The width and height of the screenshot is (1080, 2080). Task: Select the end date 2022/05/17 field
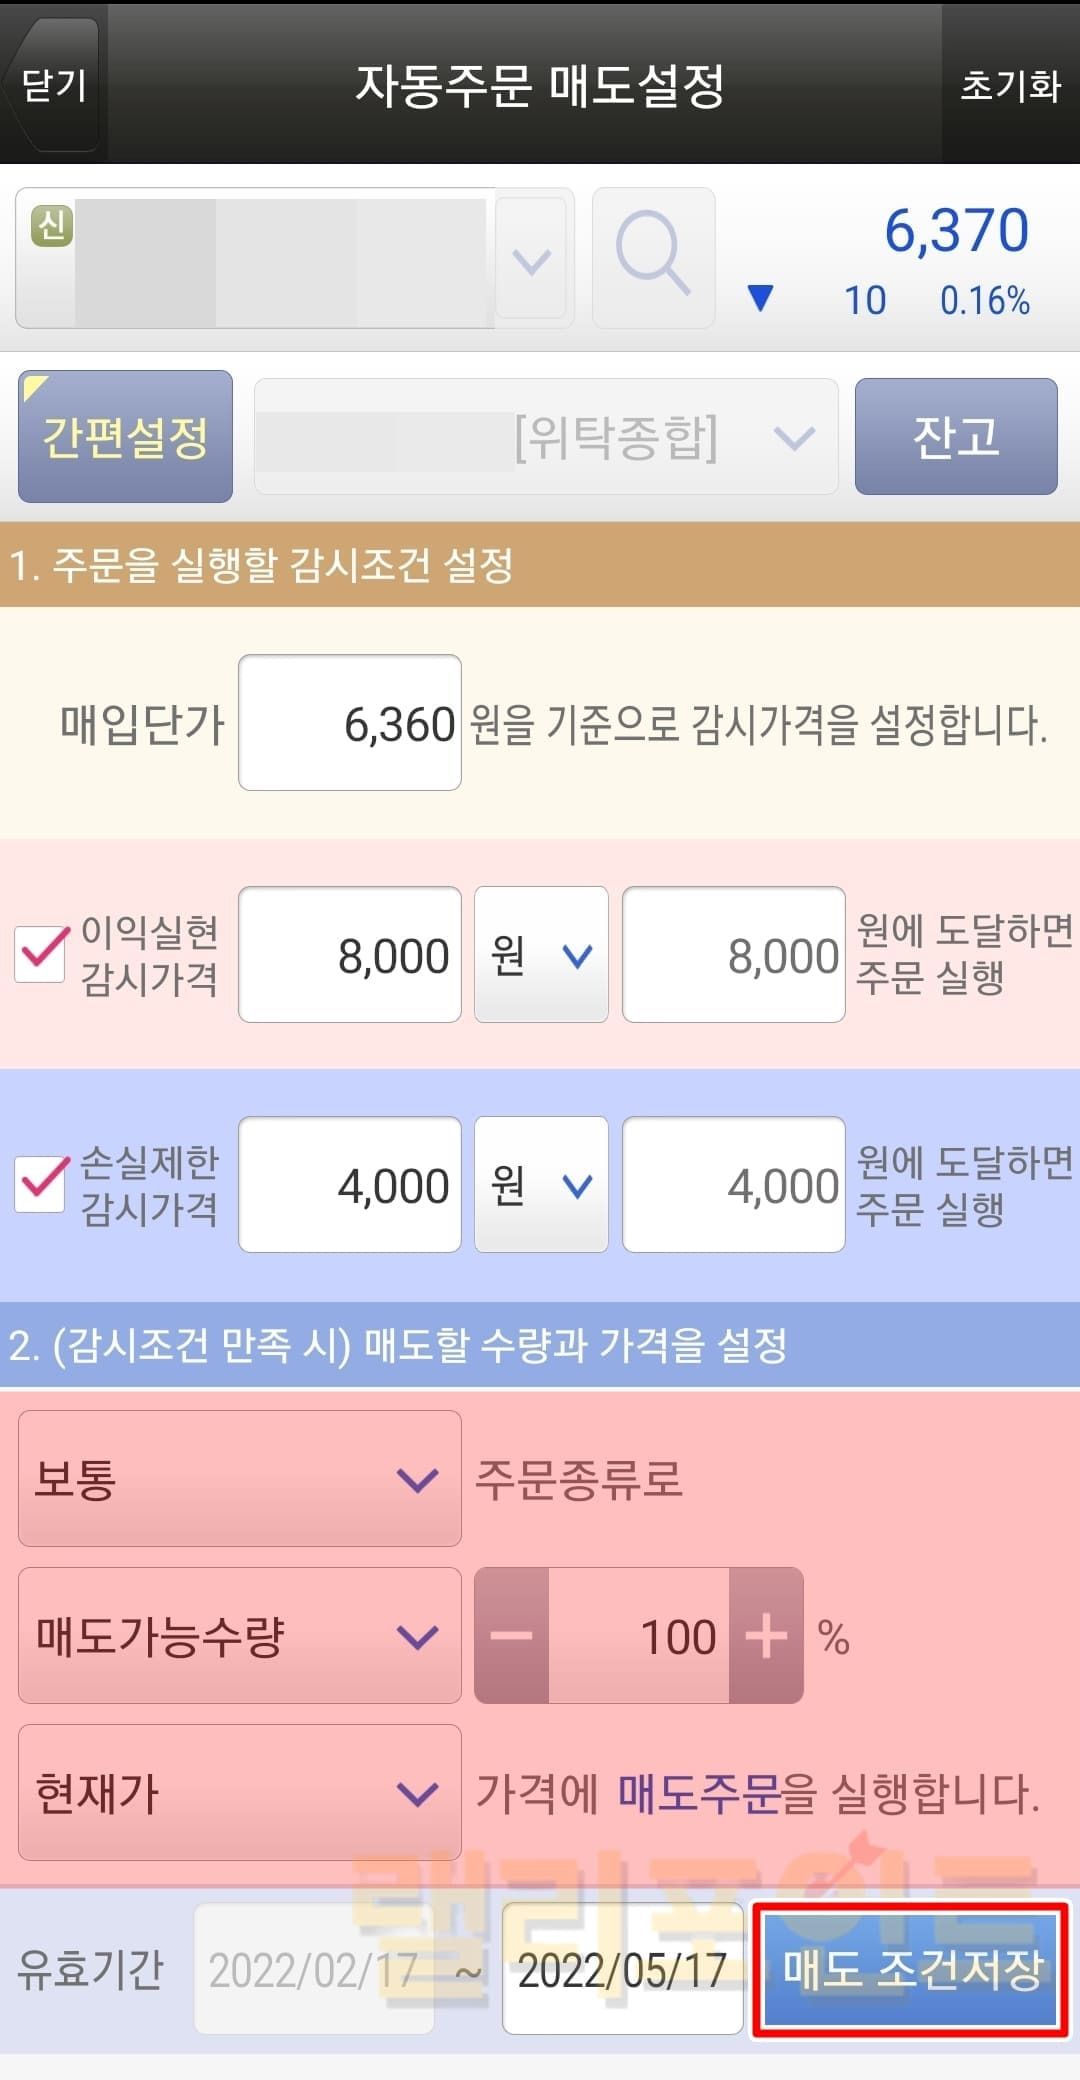tap(622, 1969)
